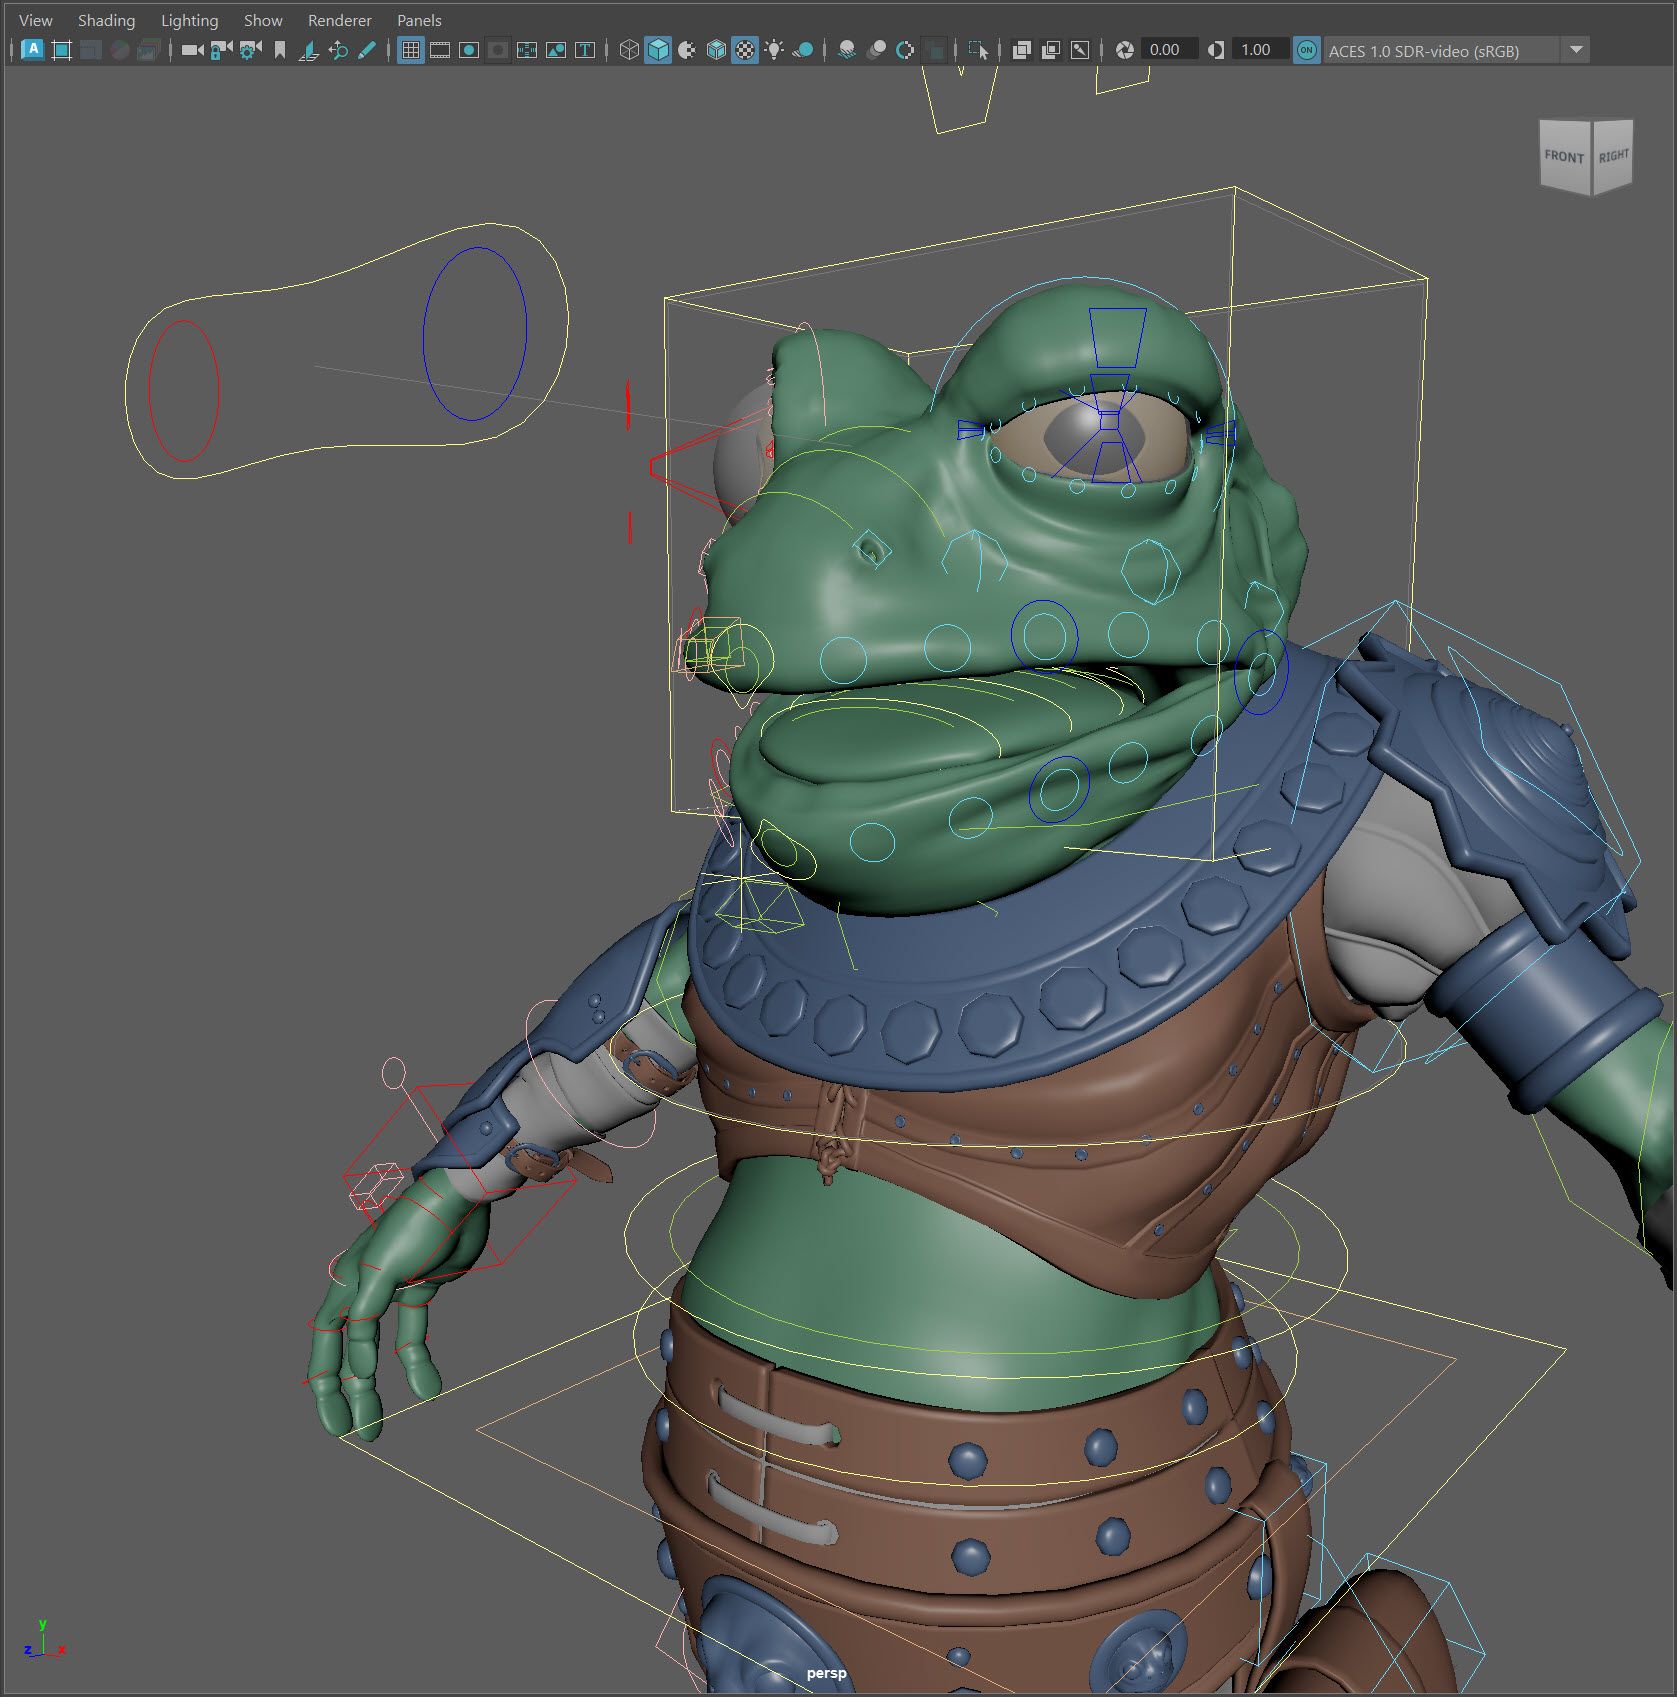Toggle screen space ambient occlusion icon
Image resolution: width=1677 pixels, height=1697 pixels.
847,50
